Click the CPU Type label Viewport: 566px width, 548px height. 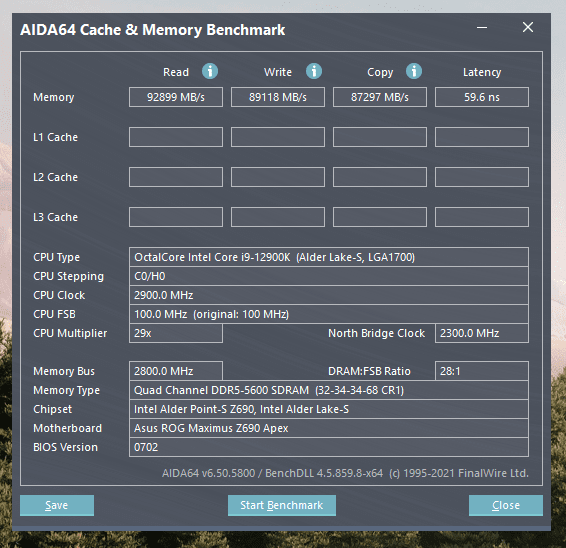point(56,257)
